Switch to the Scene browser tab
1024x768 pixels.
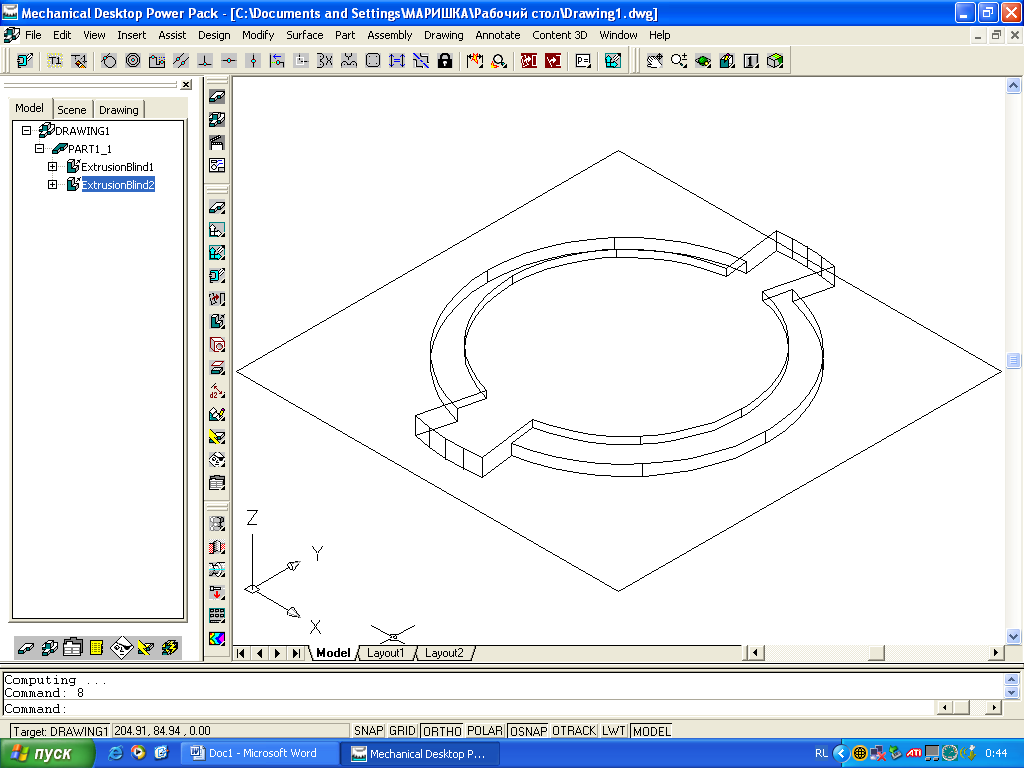[71, 110]
